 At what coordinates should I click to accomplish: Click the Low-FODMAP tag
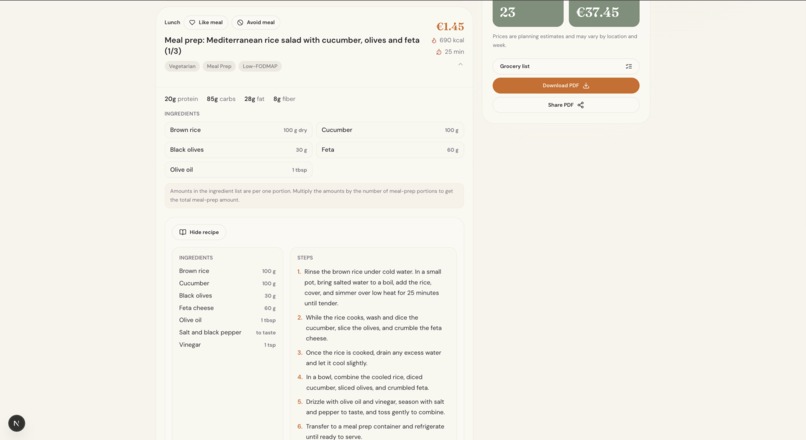click(260, 66)
